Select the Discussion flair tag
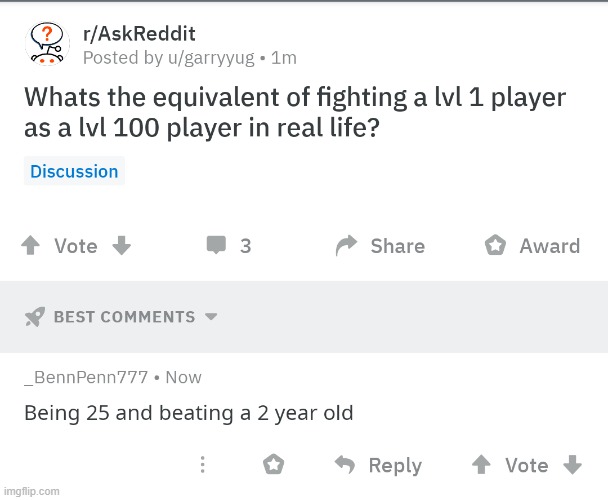 coord(74,171)
